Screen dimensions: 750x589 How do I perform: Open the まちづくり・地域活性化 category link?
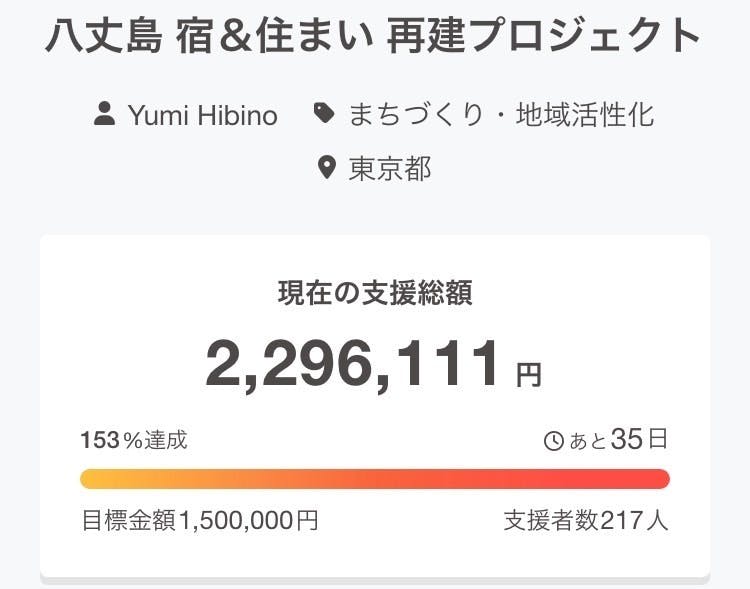[x=501, y=115]
